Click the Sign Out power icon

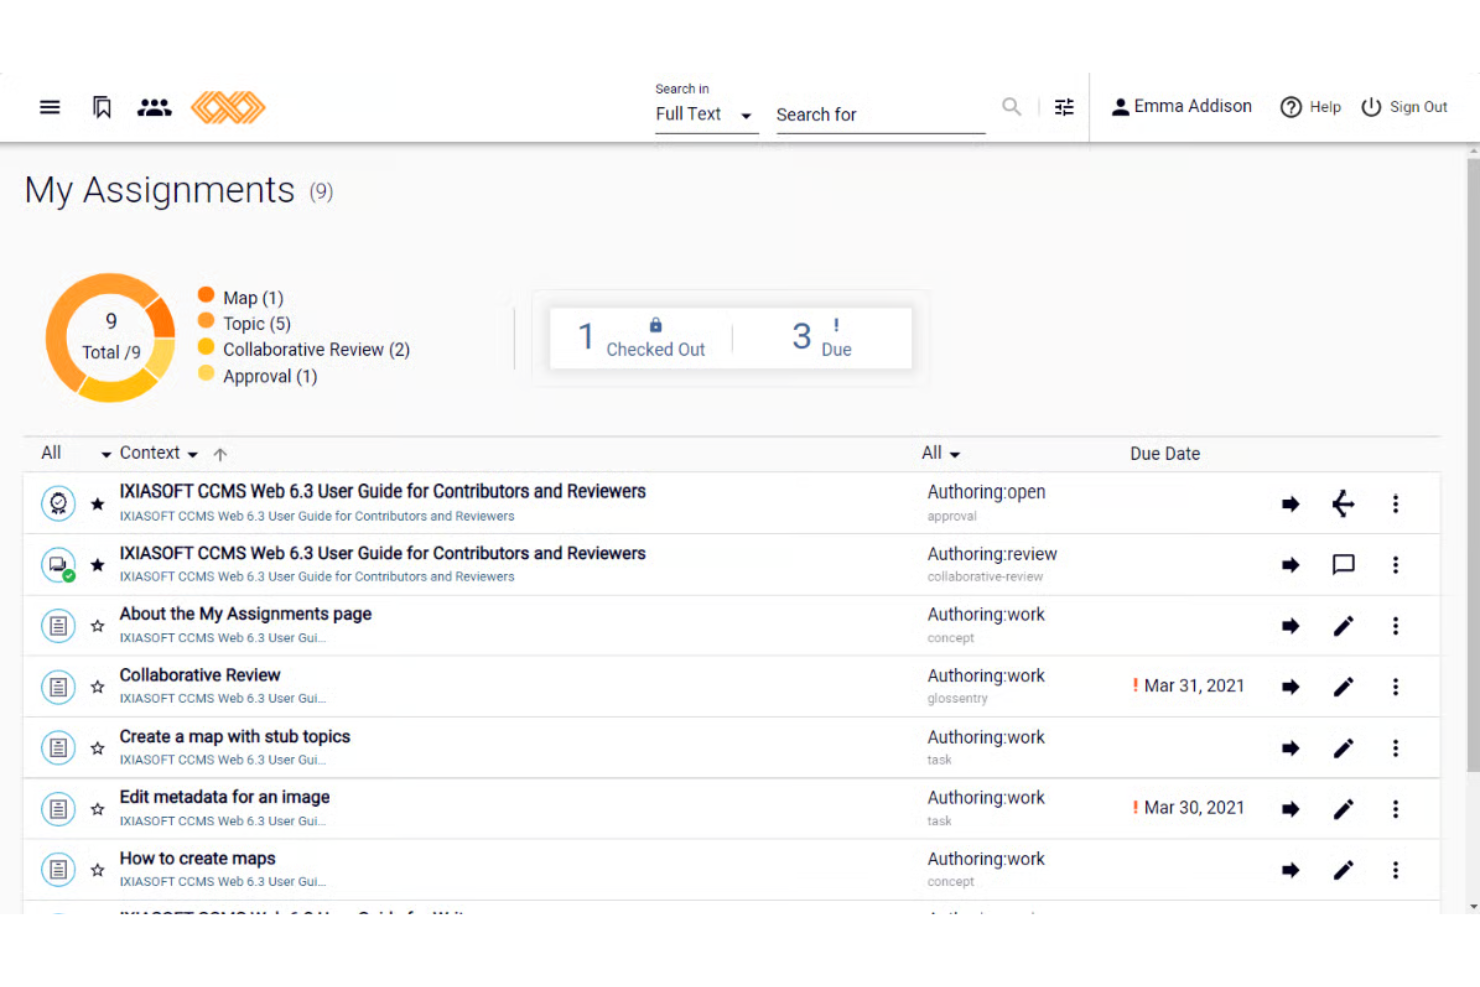click(1371, 107)
